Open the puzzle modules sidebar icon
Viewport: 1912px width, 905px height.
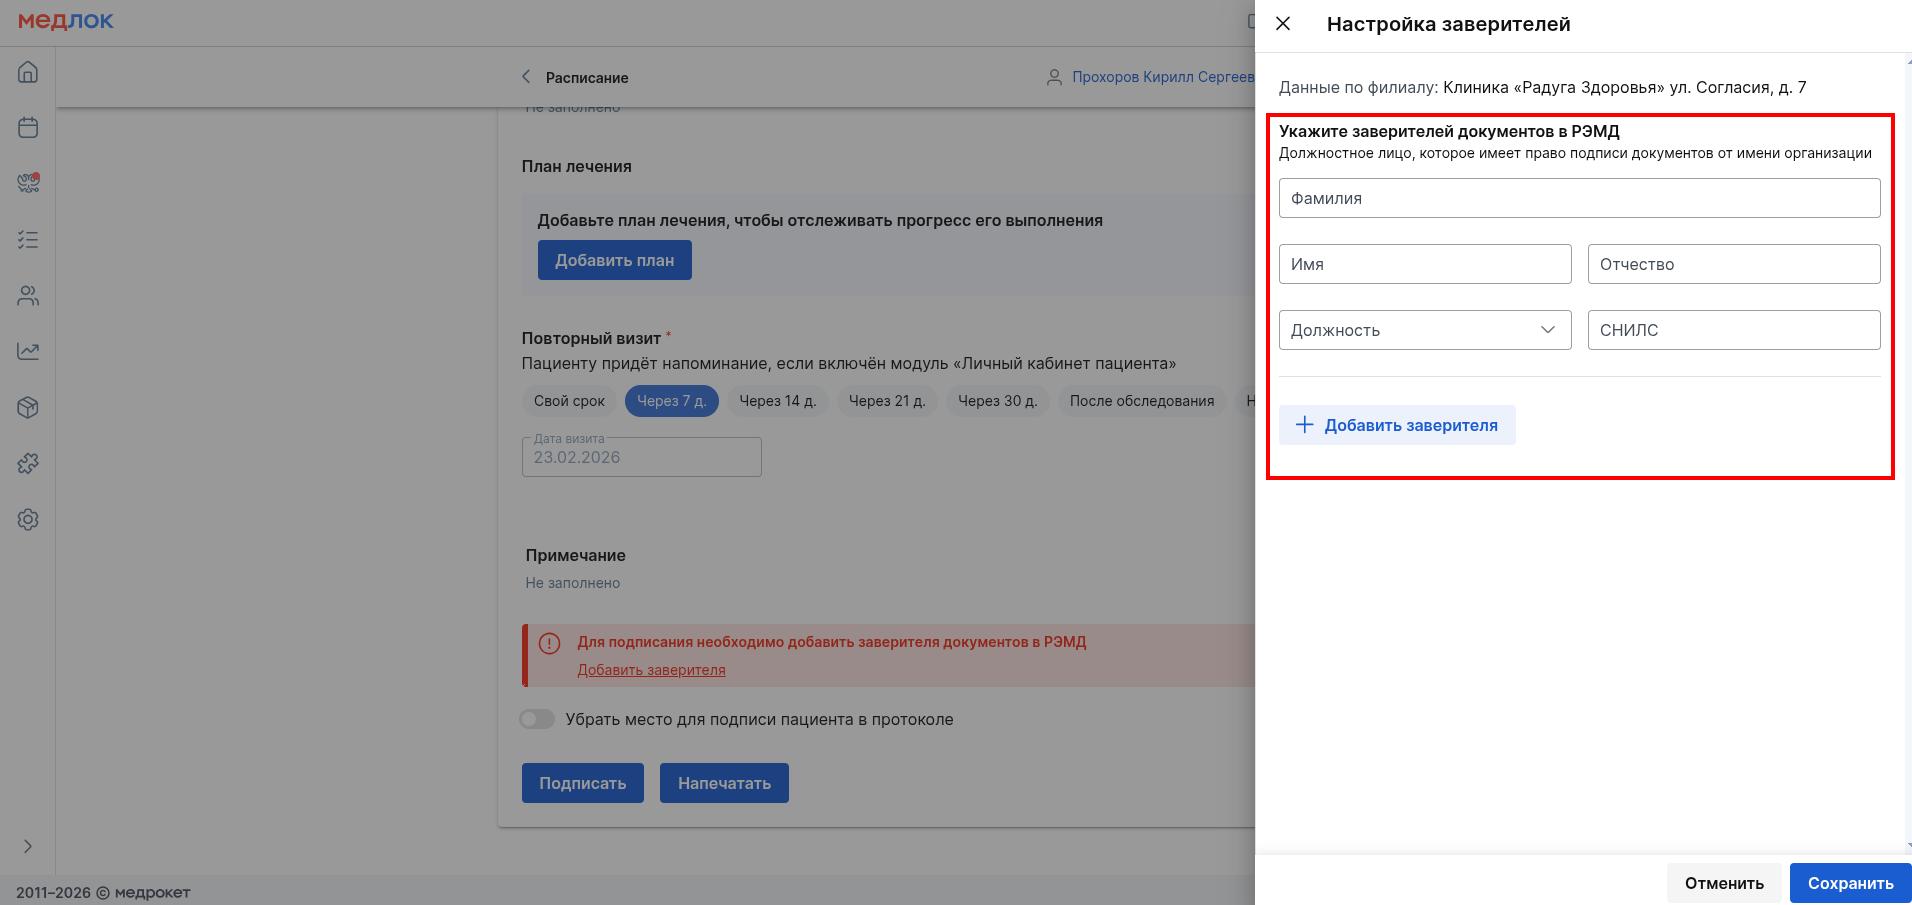(x=28, y=464)
